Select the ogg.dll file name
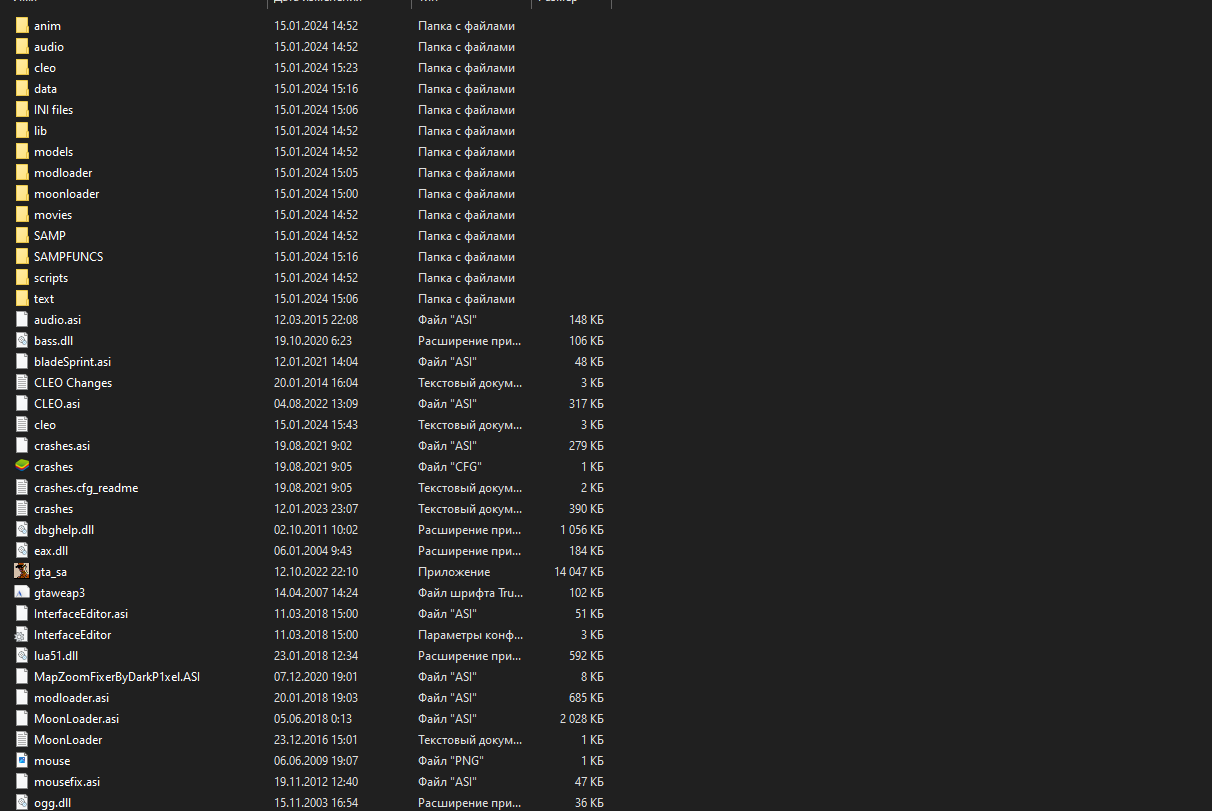This screenshot has width=1212, height=811. (x=52, y=803)
